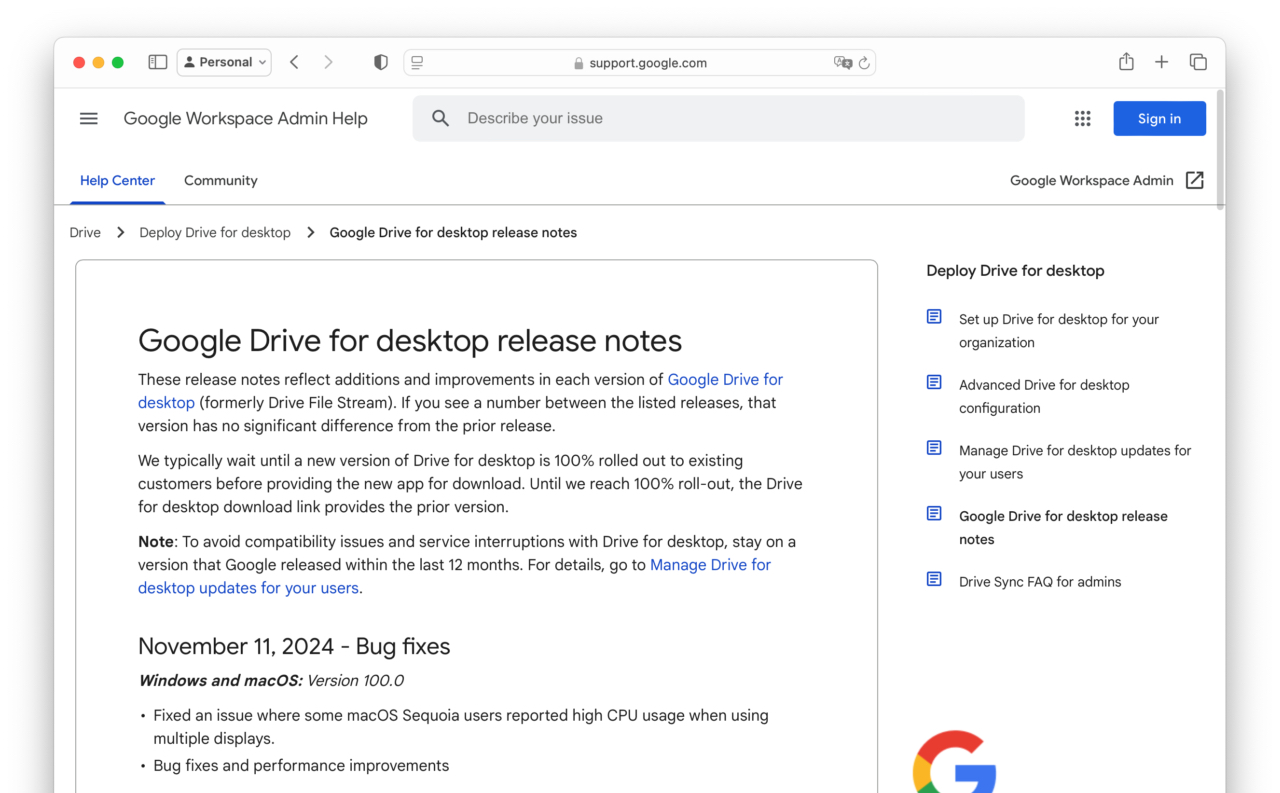1280x793 pixels.
Task: Open the Google Drive for desktop link
Action: pos(725,380)
